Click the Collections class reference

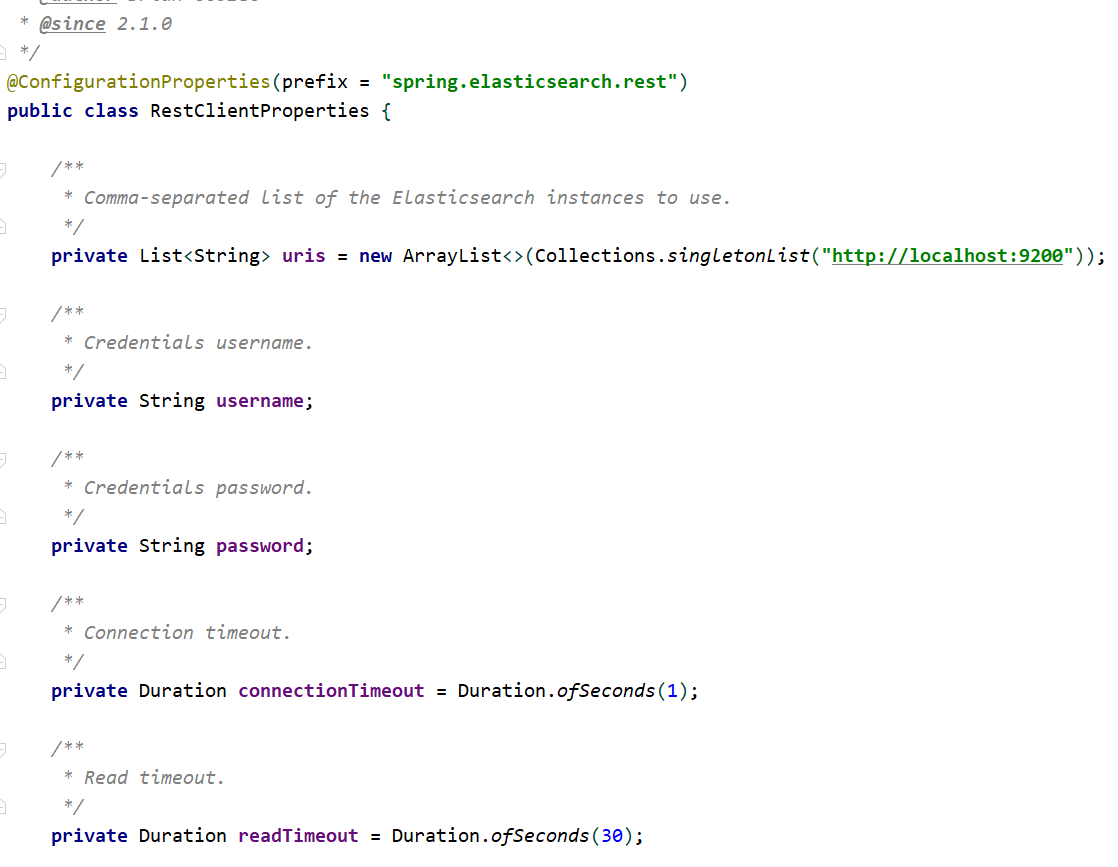click(x=595, y=256)
